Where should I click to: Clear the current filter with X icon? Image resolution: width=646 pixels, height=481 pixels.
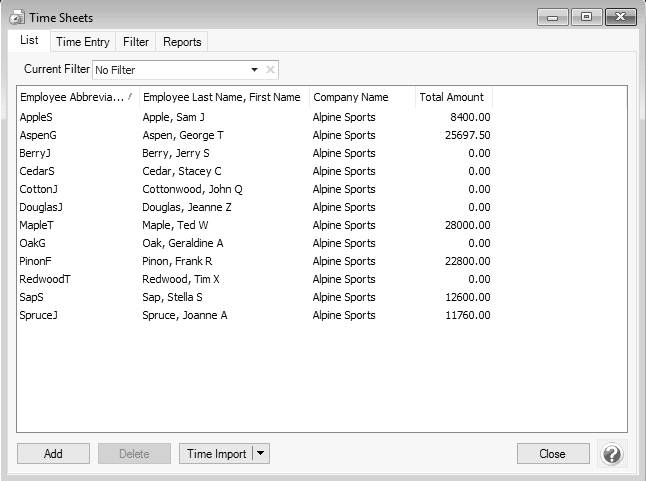coord(270,70)
